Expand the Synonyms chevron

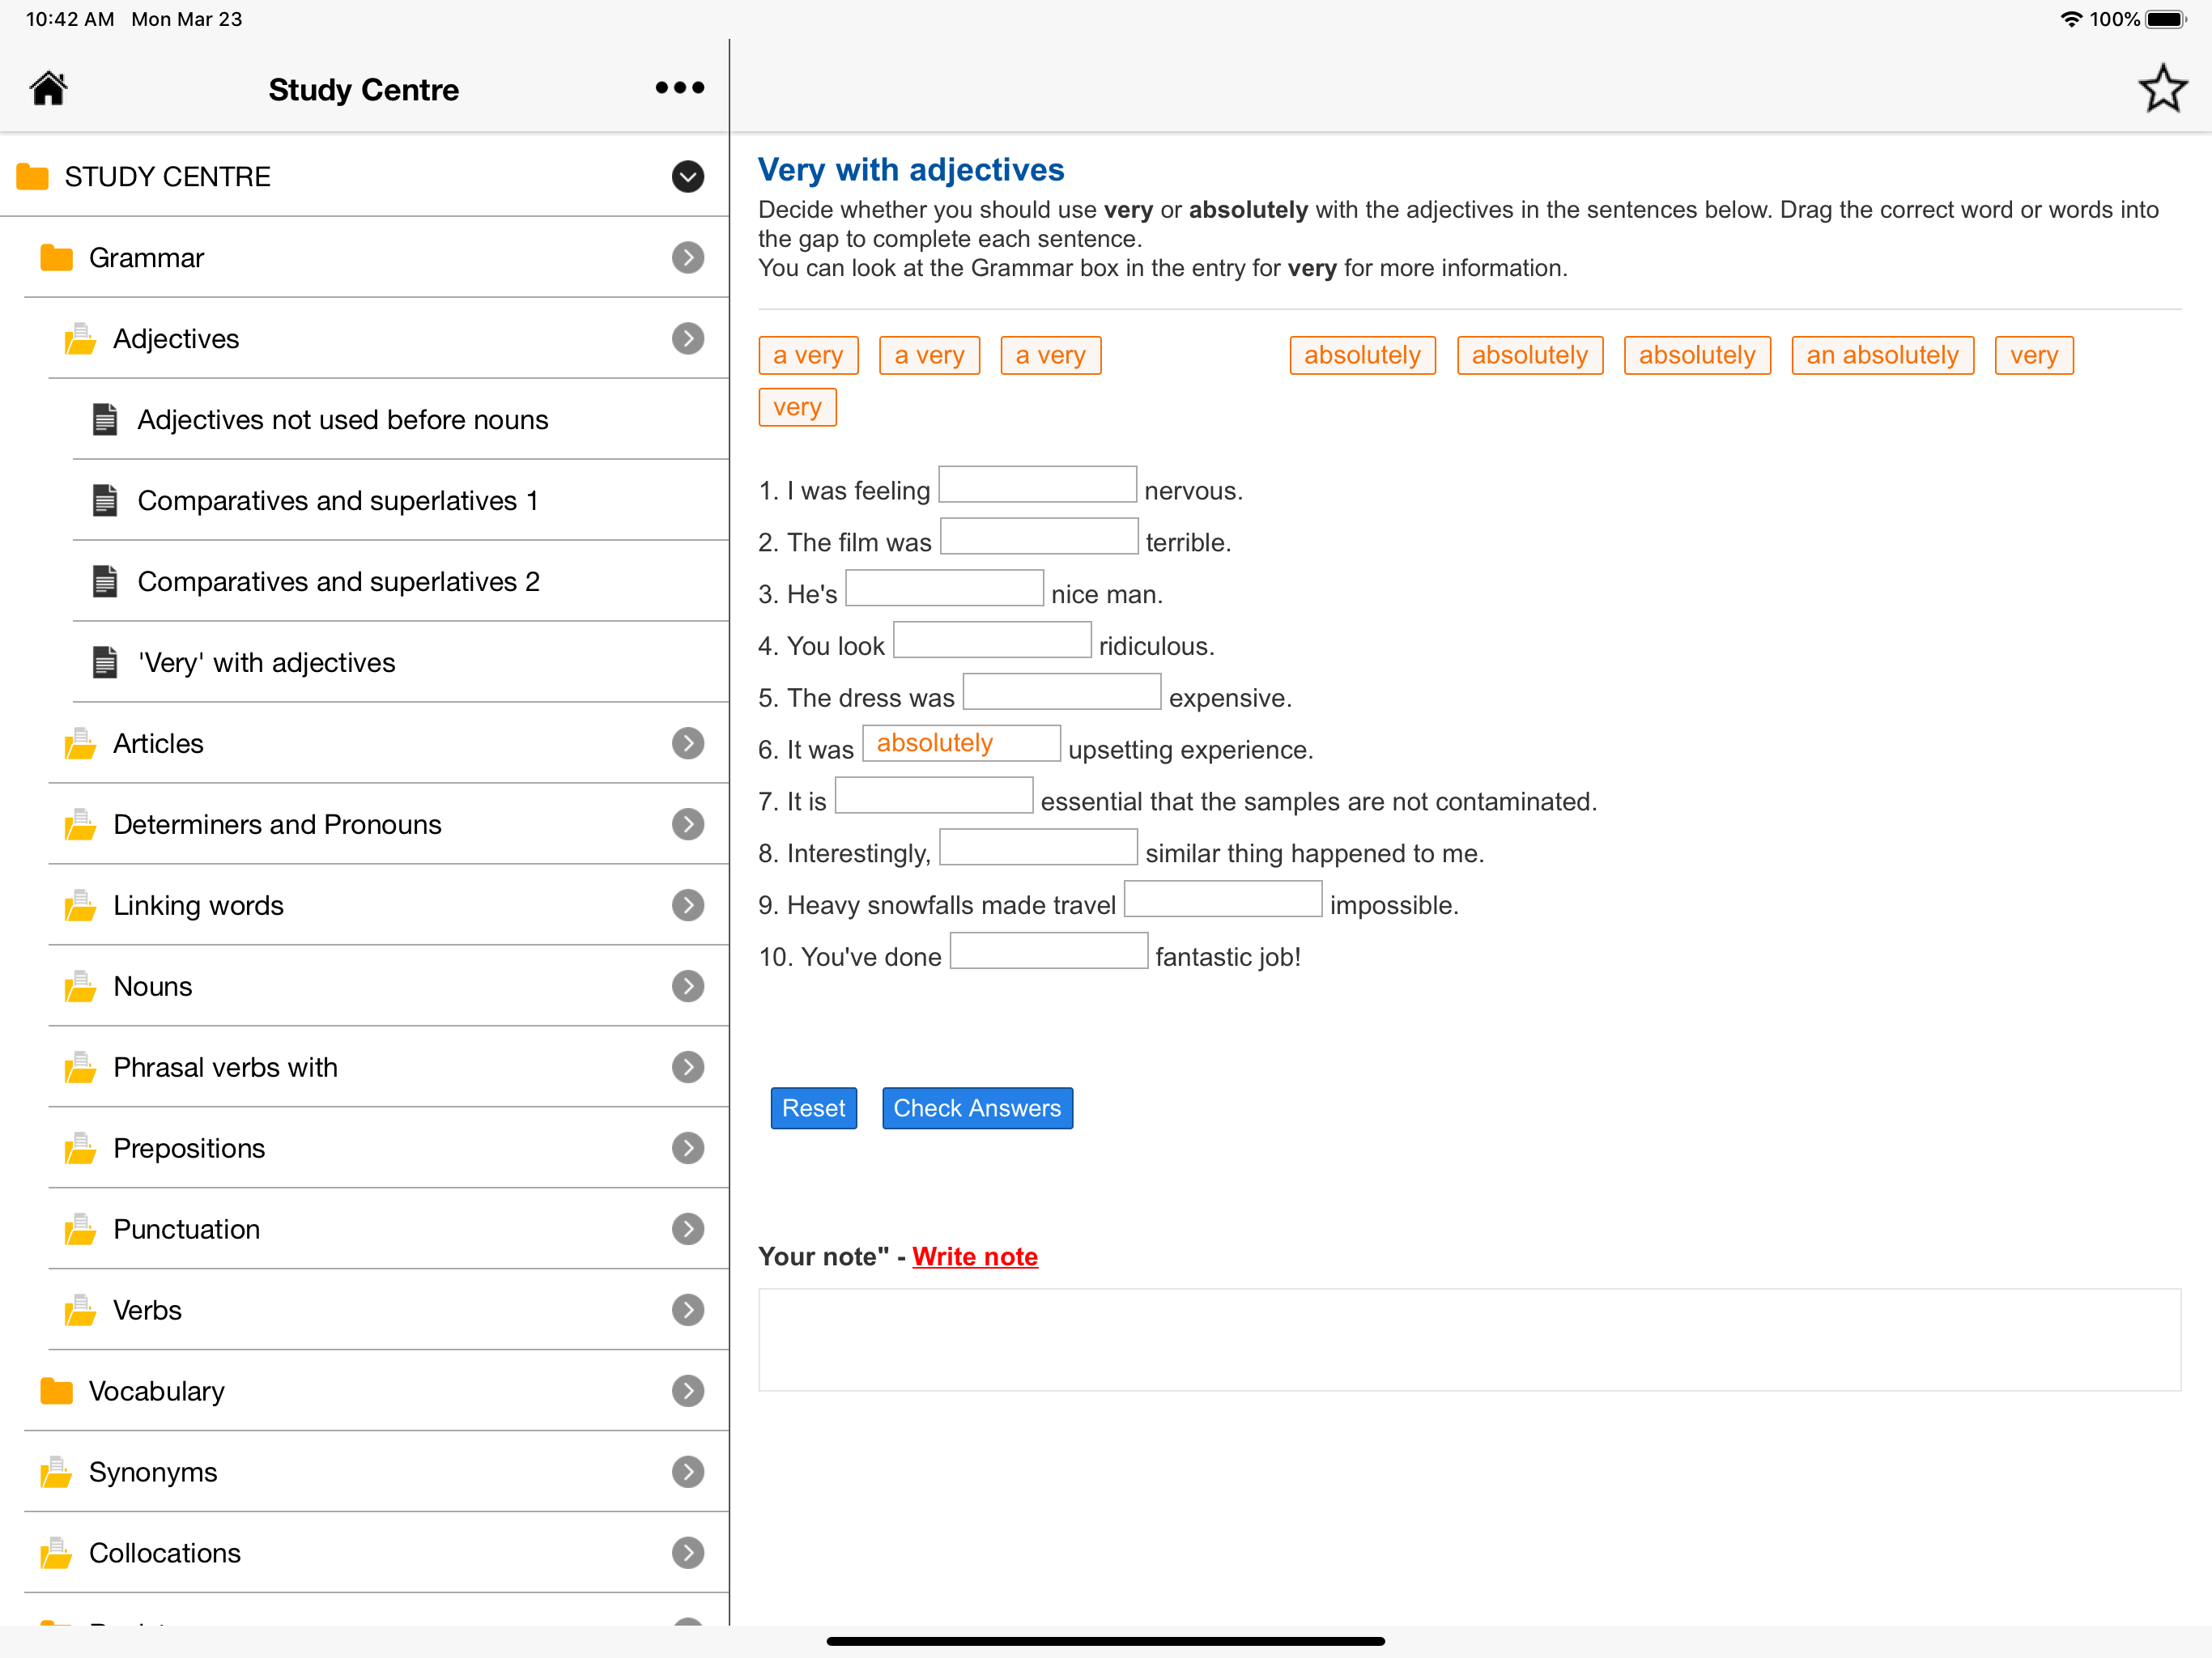688,1472
